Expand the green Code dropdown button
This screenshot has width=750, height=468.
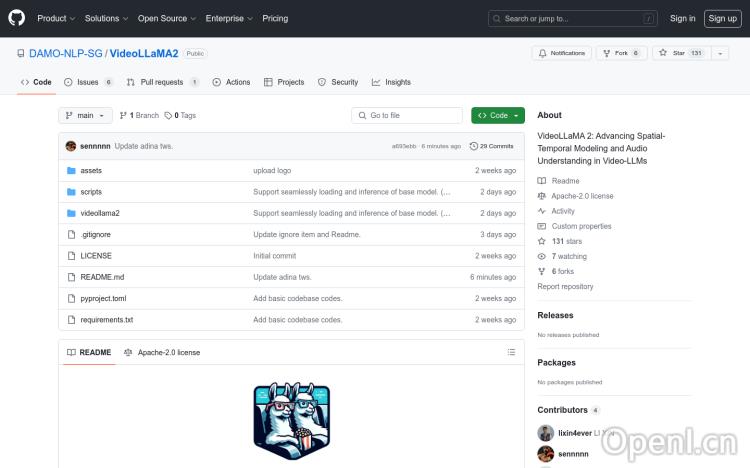[x=498, y=116]
